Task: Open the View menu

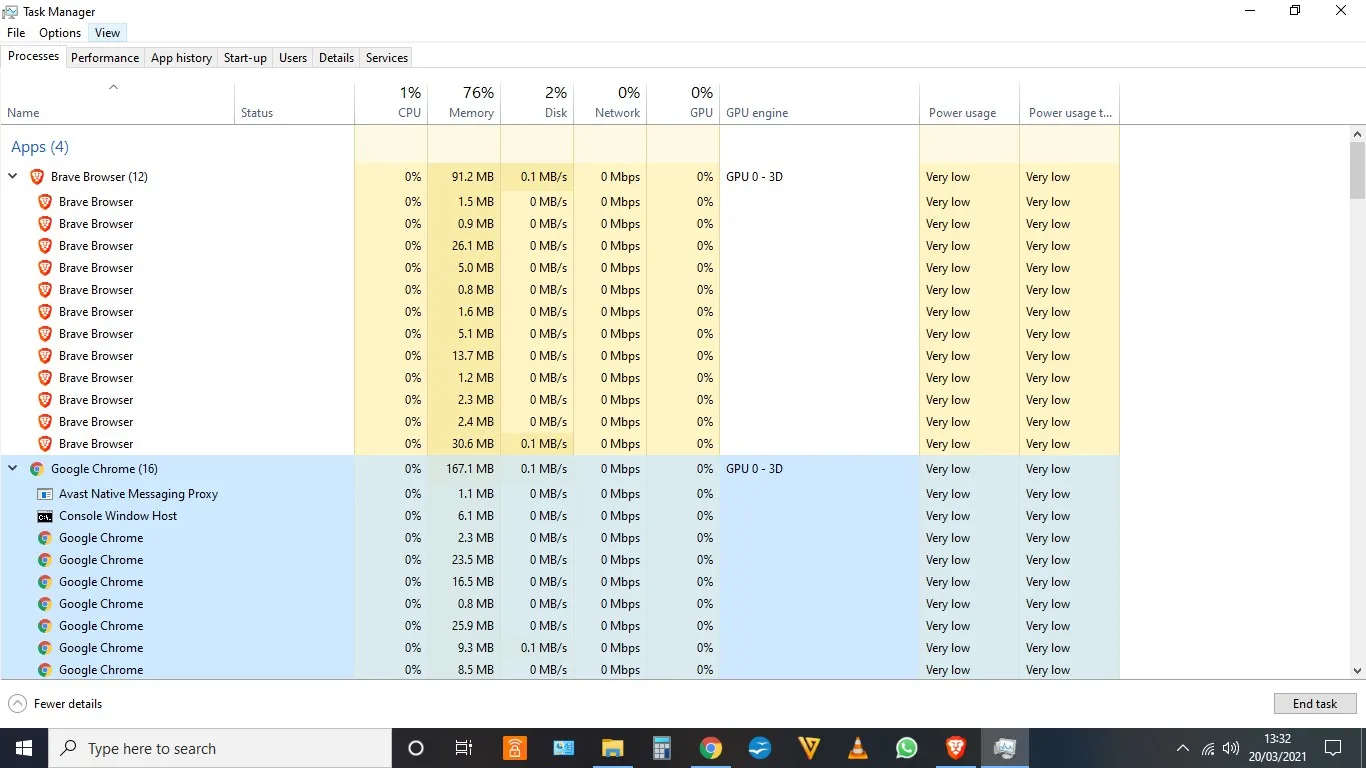Action: point(107,33)
